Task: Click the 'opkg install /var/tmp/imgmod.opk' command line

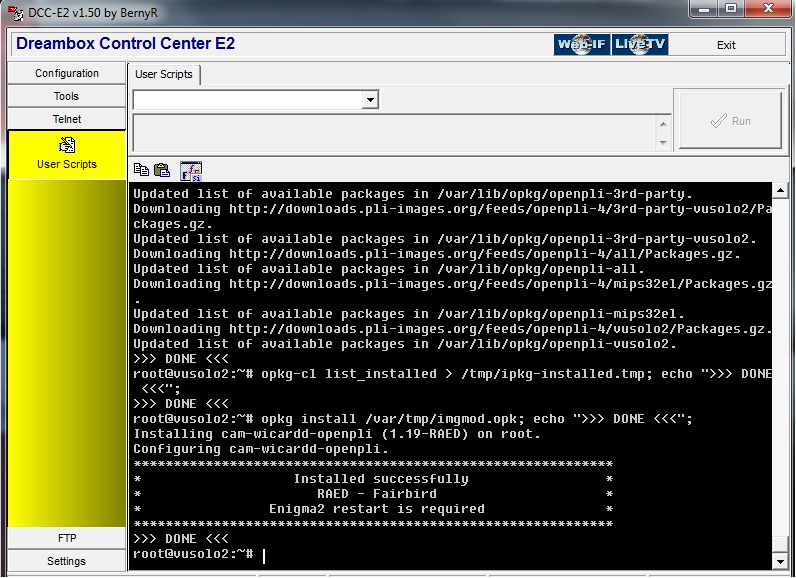Action: tap(413, 419)
